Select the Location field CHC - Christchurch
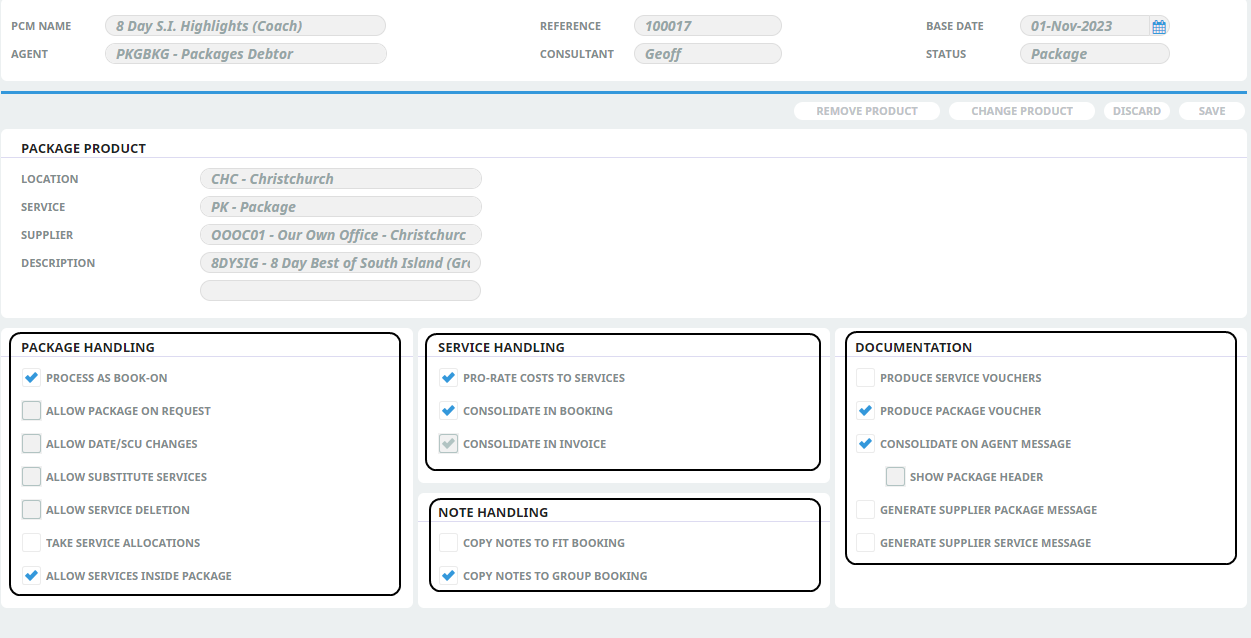Image resolution: width=1251 pixels, height=638 pixels. point(340,179)
